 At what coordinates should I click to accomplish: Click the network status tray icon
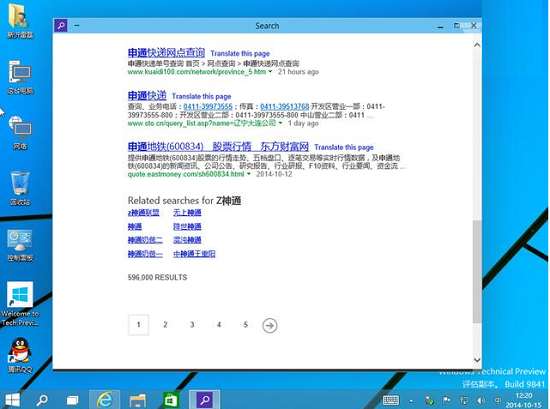(464, 400)
